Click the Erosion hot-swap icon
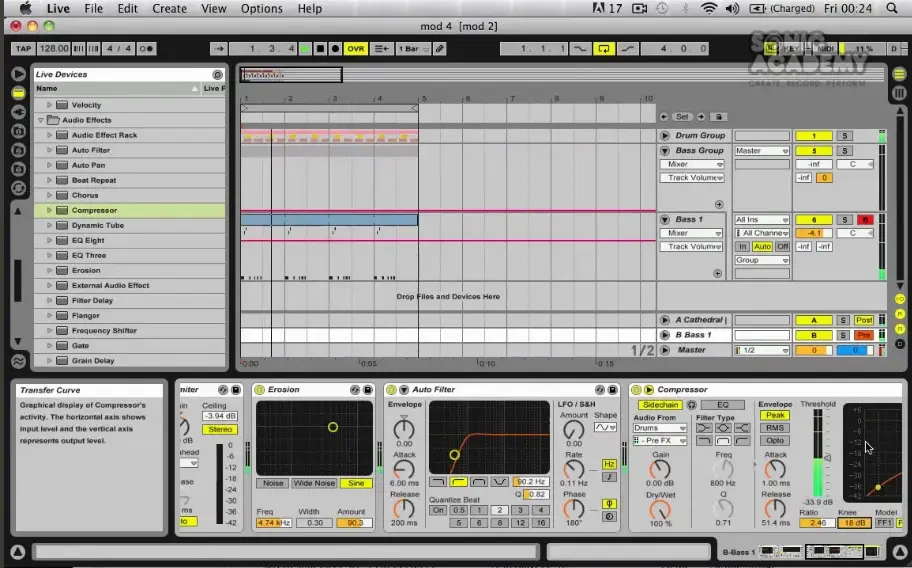Viewport: 912px width, 568px height. 355,390
